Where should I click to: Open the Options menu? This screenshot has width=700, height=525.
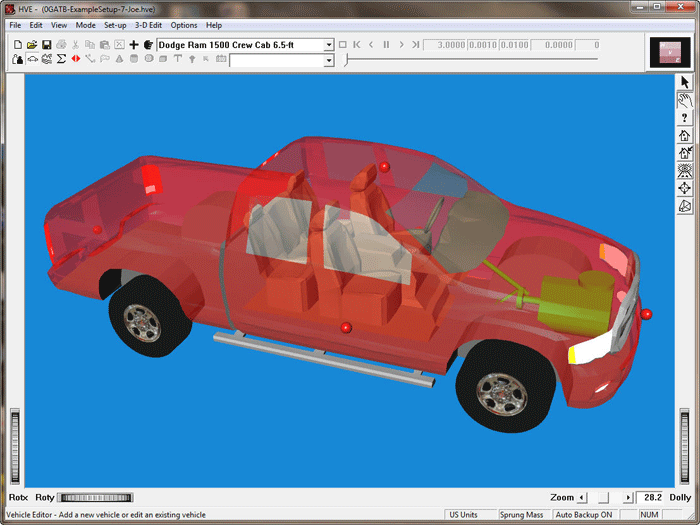[184, 25]
